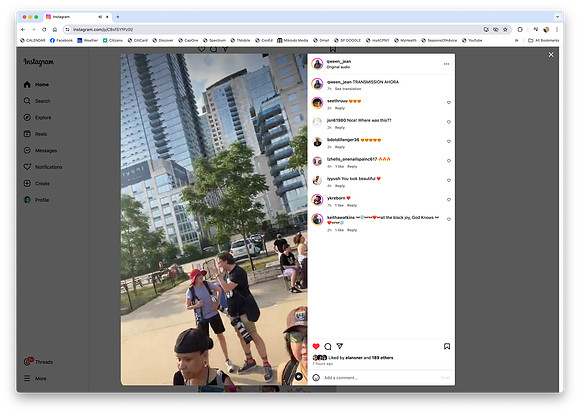Like the 'You look beautiful' comment
The image size is (580, 414).
(449, 180)
